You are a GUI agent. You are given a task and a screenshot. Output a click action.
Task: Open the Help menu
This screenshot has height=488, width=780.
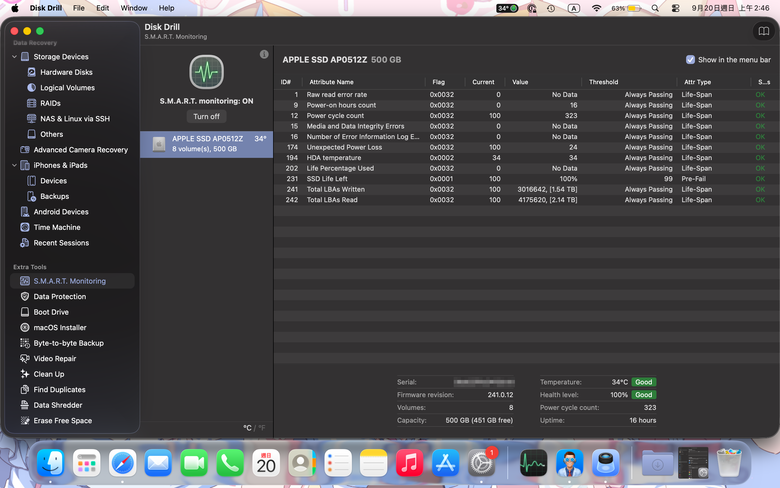pos(166,8)
